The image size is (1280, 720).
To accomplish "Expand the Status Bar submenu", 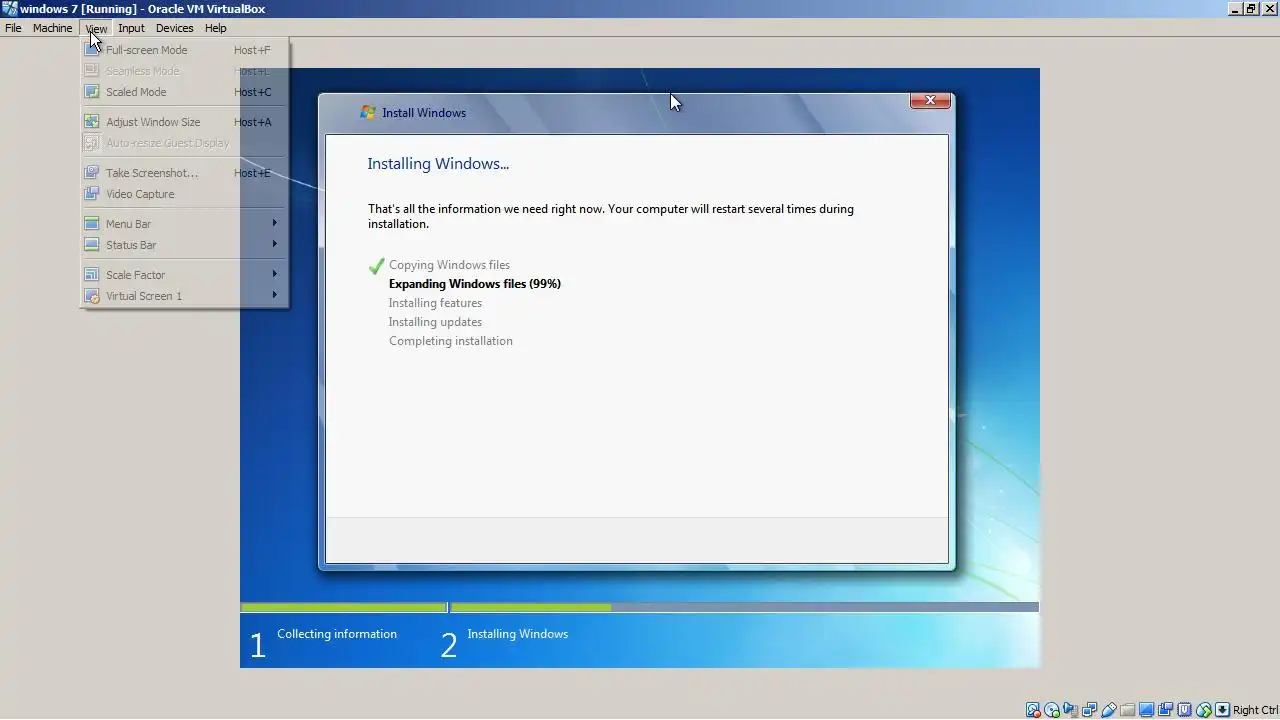I will point(185,245).
